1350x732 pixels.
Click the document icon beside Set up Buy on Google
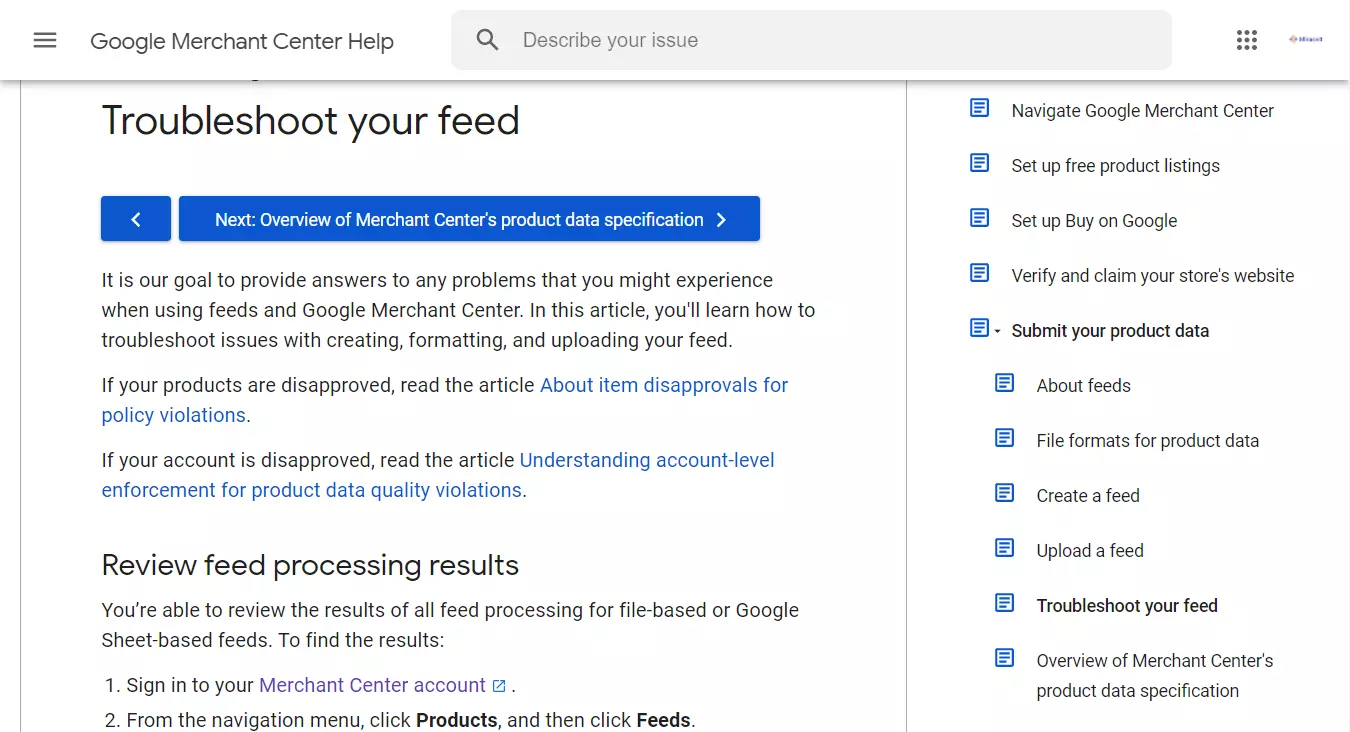980,218
